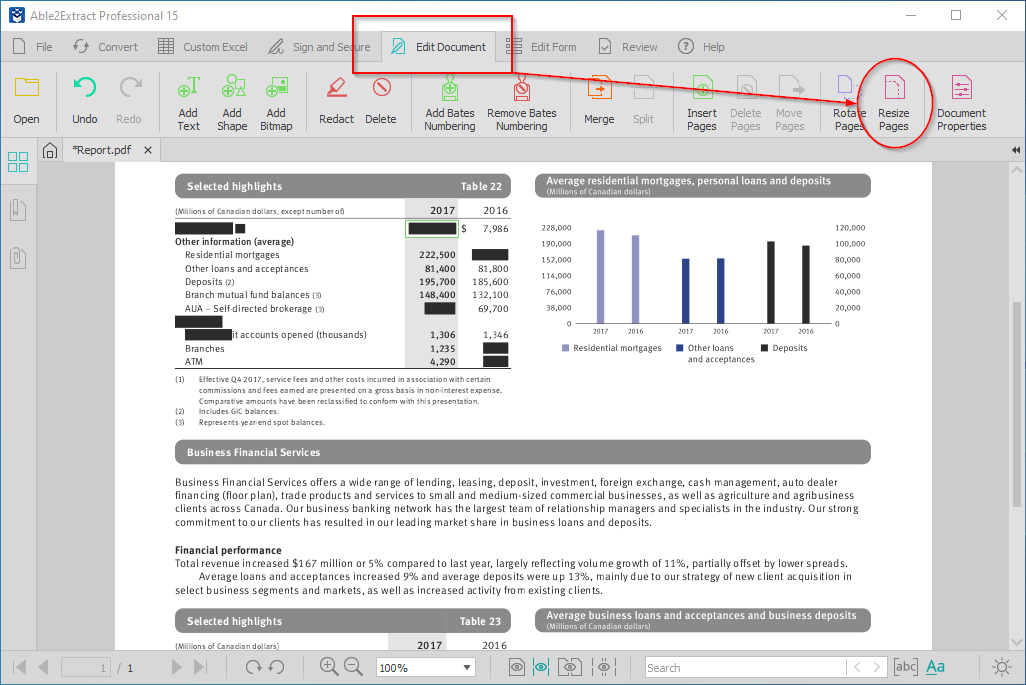Select the Add Bitmap tool
Screen dimensions: 1026x685
[x=276, y=103]
